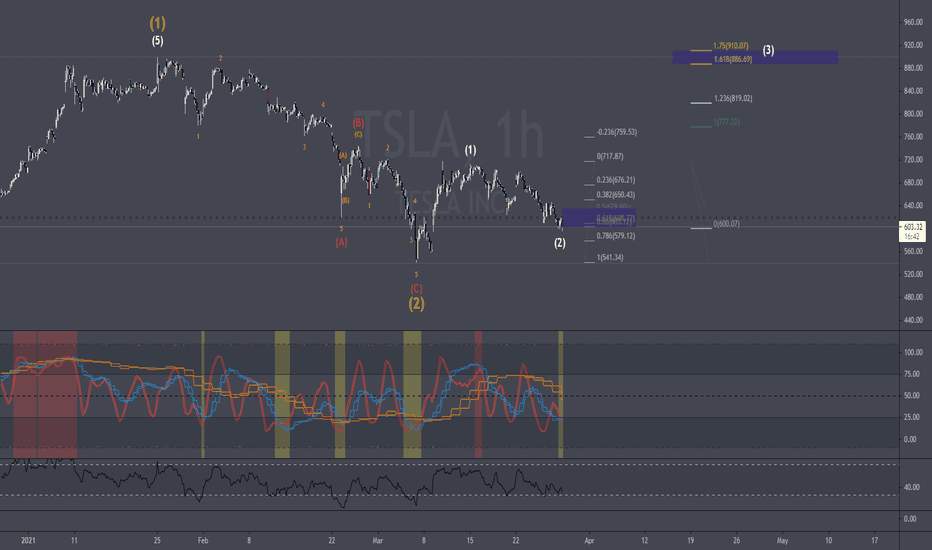Click the 640.00 price axis label
Screen dimensions: 932x550
pos(913,206)
